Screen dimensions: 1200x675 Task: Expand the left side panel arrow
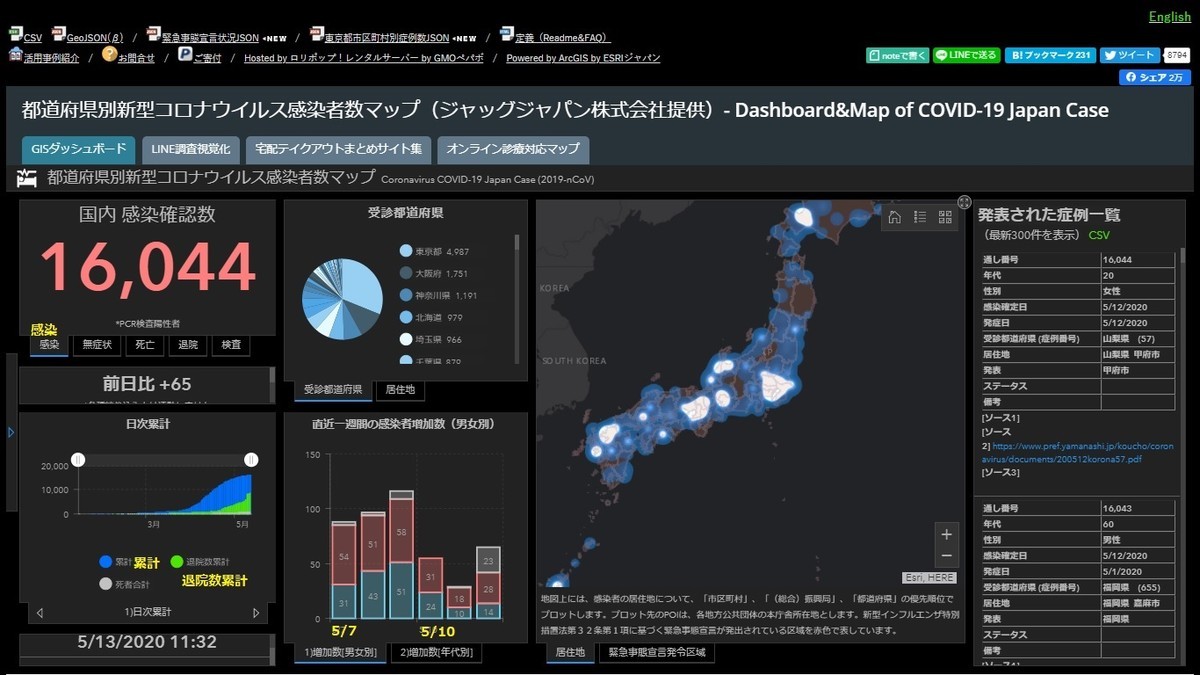(11, 433)
